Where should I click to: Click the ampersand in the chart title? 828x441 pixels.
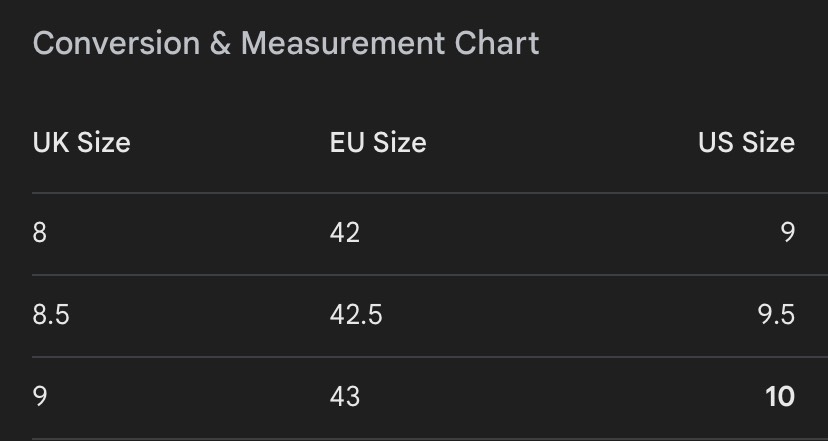tap(221, 43)
